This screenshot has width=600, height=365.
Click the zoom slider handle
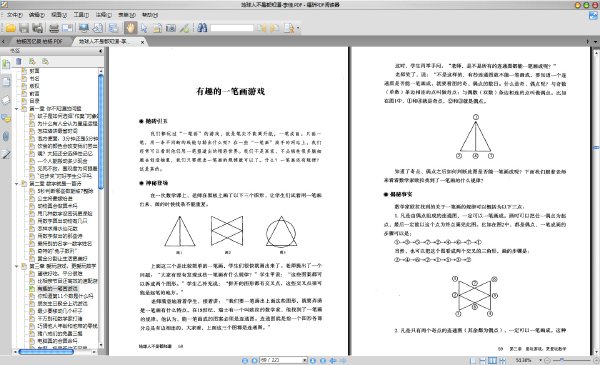(x=561, y=360)
